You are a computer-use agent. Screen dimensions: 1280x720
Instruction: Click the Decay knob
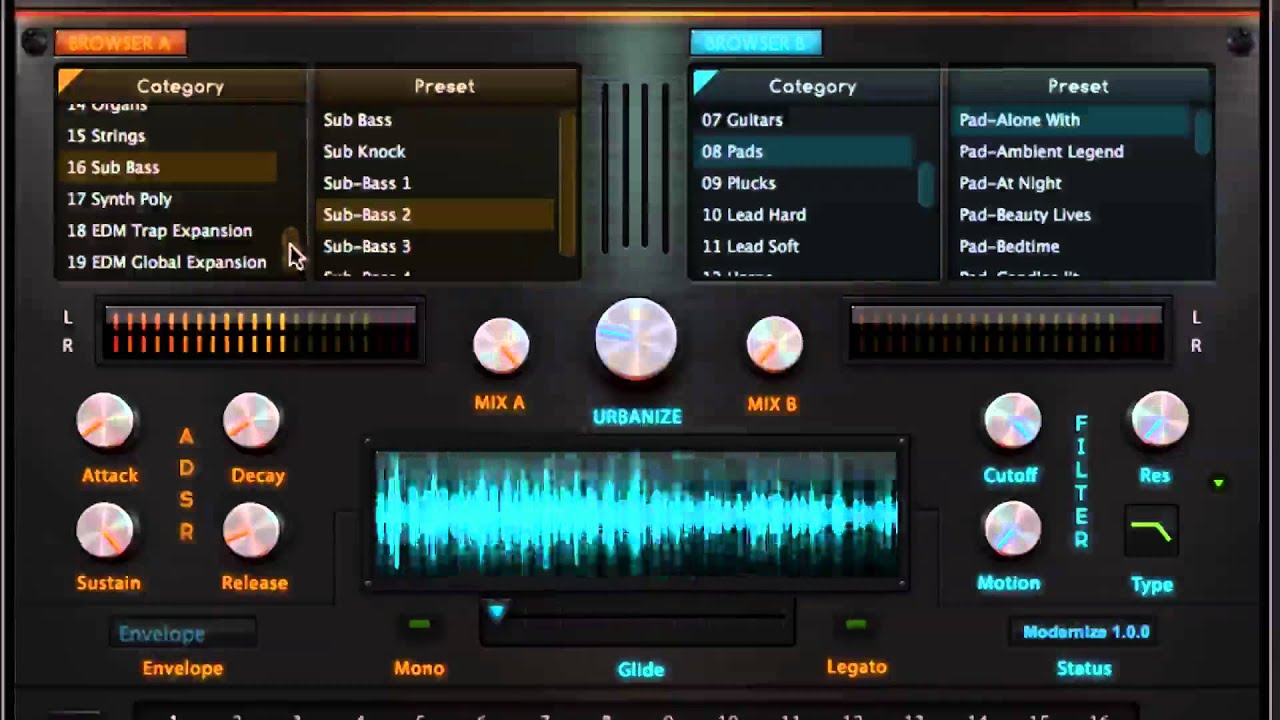click(251, 422)
